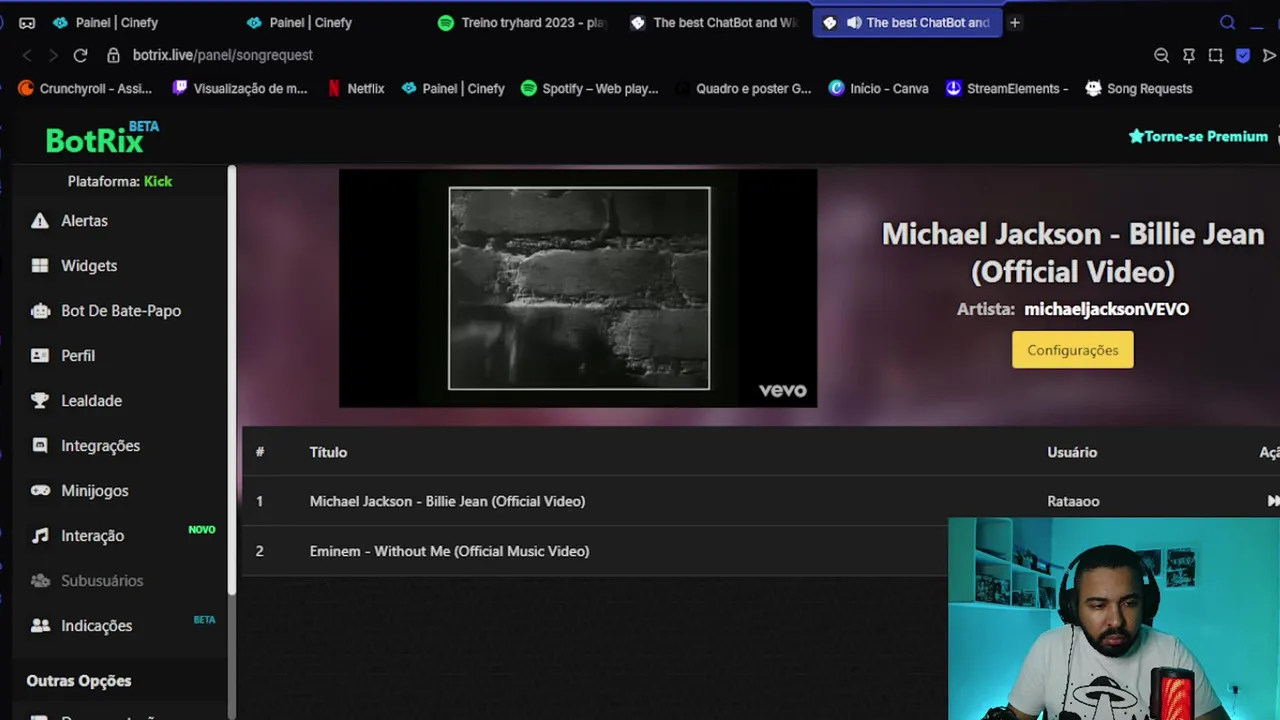The width and height of the screenshot is (1280, 720).
Task: Open the browser zoom-out magnifier icon
Action: (x=1161, y=55)
